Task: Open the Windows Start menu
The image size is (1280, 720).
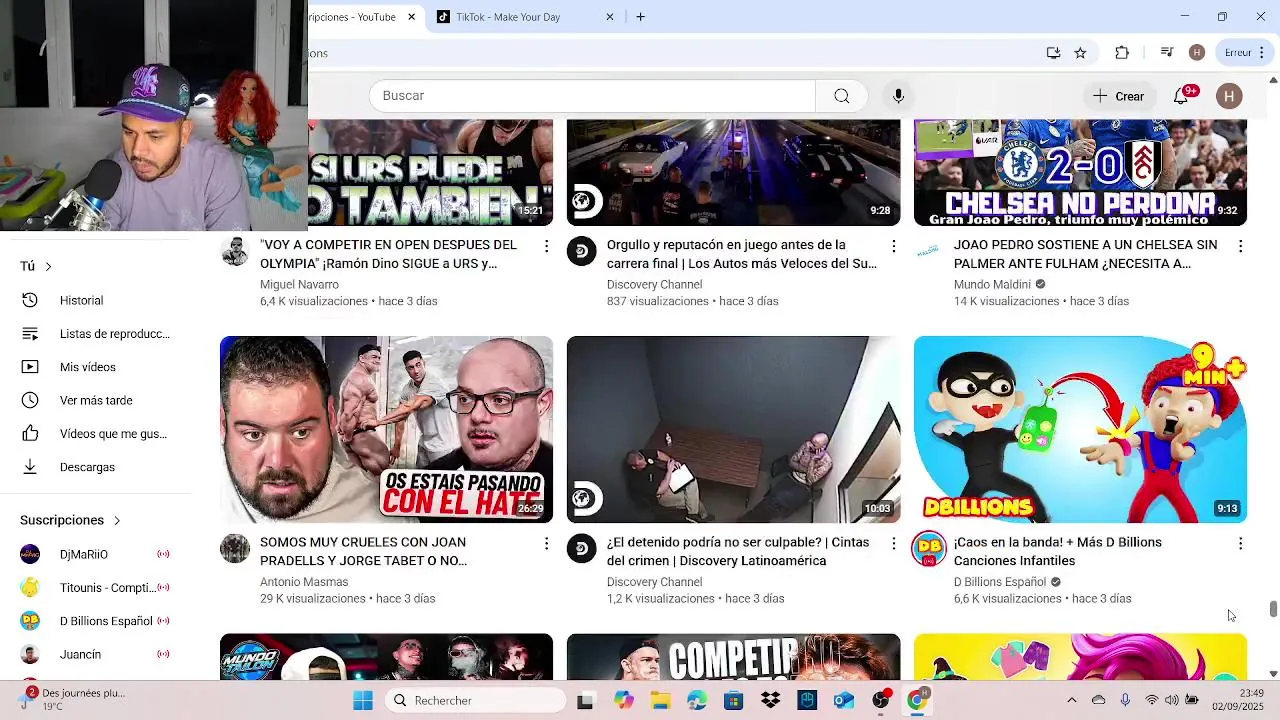Action: [x=363, y=701]
